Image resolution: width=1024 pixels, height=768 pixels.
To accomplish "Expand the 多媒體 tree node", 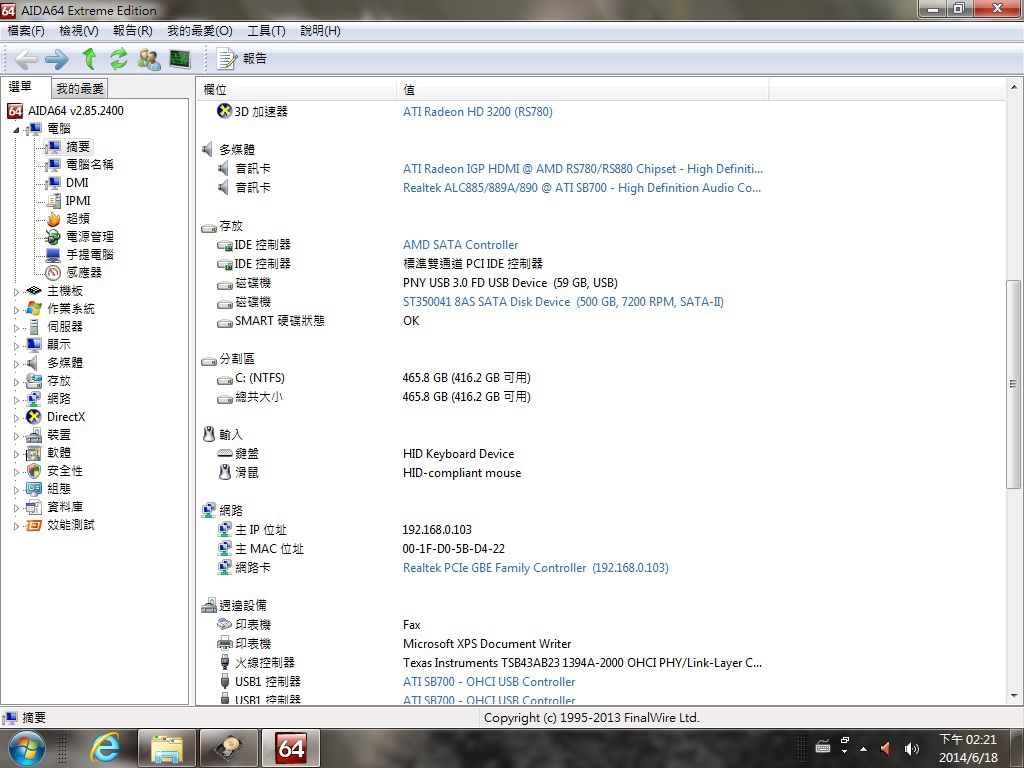I will point(16,363).
